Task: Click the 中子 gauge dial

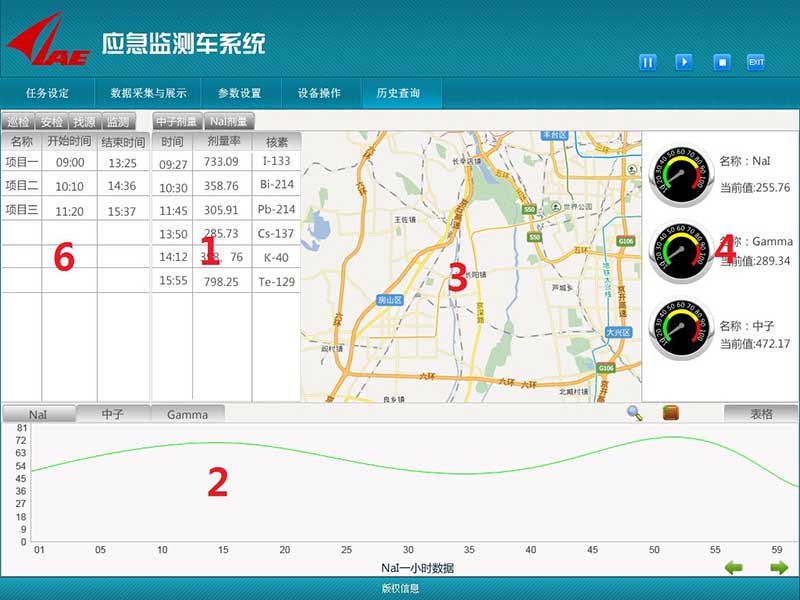Action: click(x=681, y=329)
